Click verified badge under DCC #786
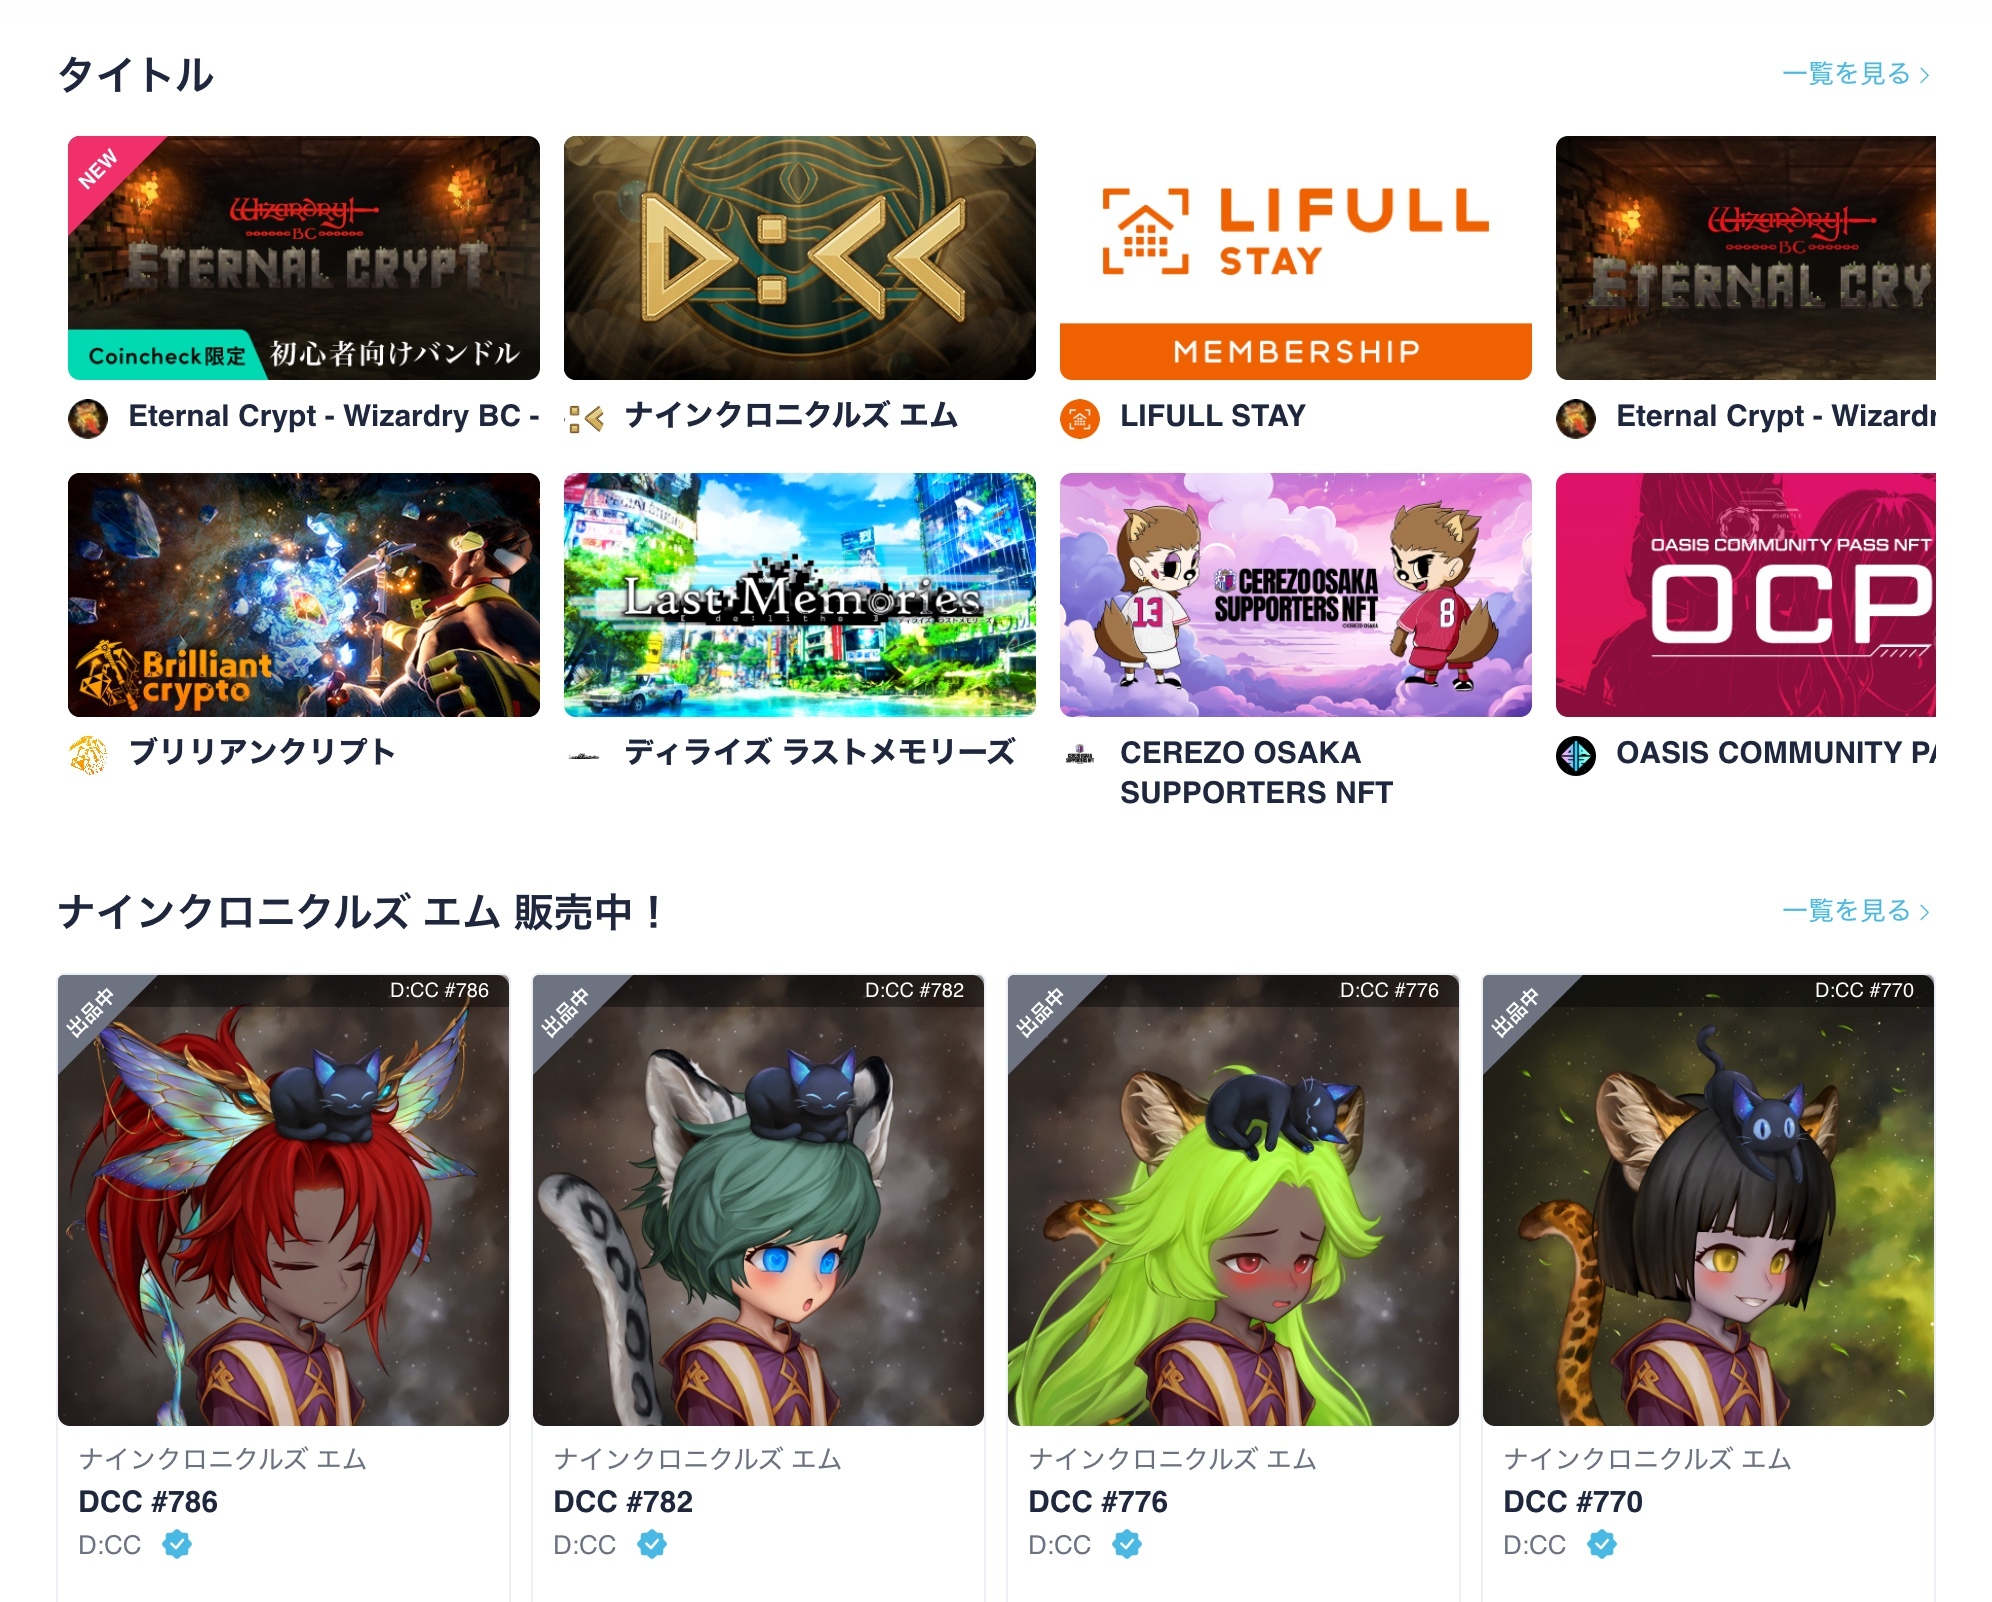This screenshot has width=1992, height=1602. 177,1544
